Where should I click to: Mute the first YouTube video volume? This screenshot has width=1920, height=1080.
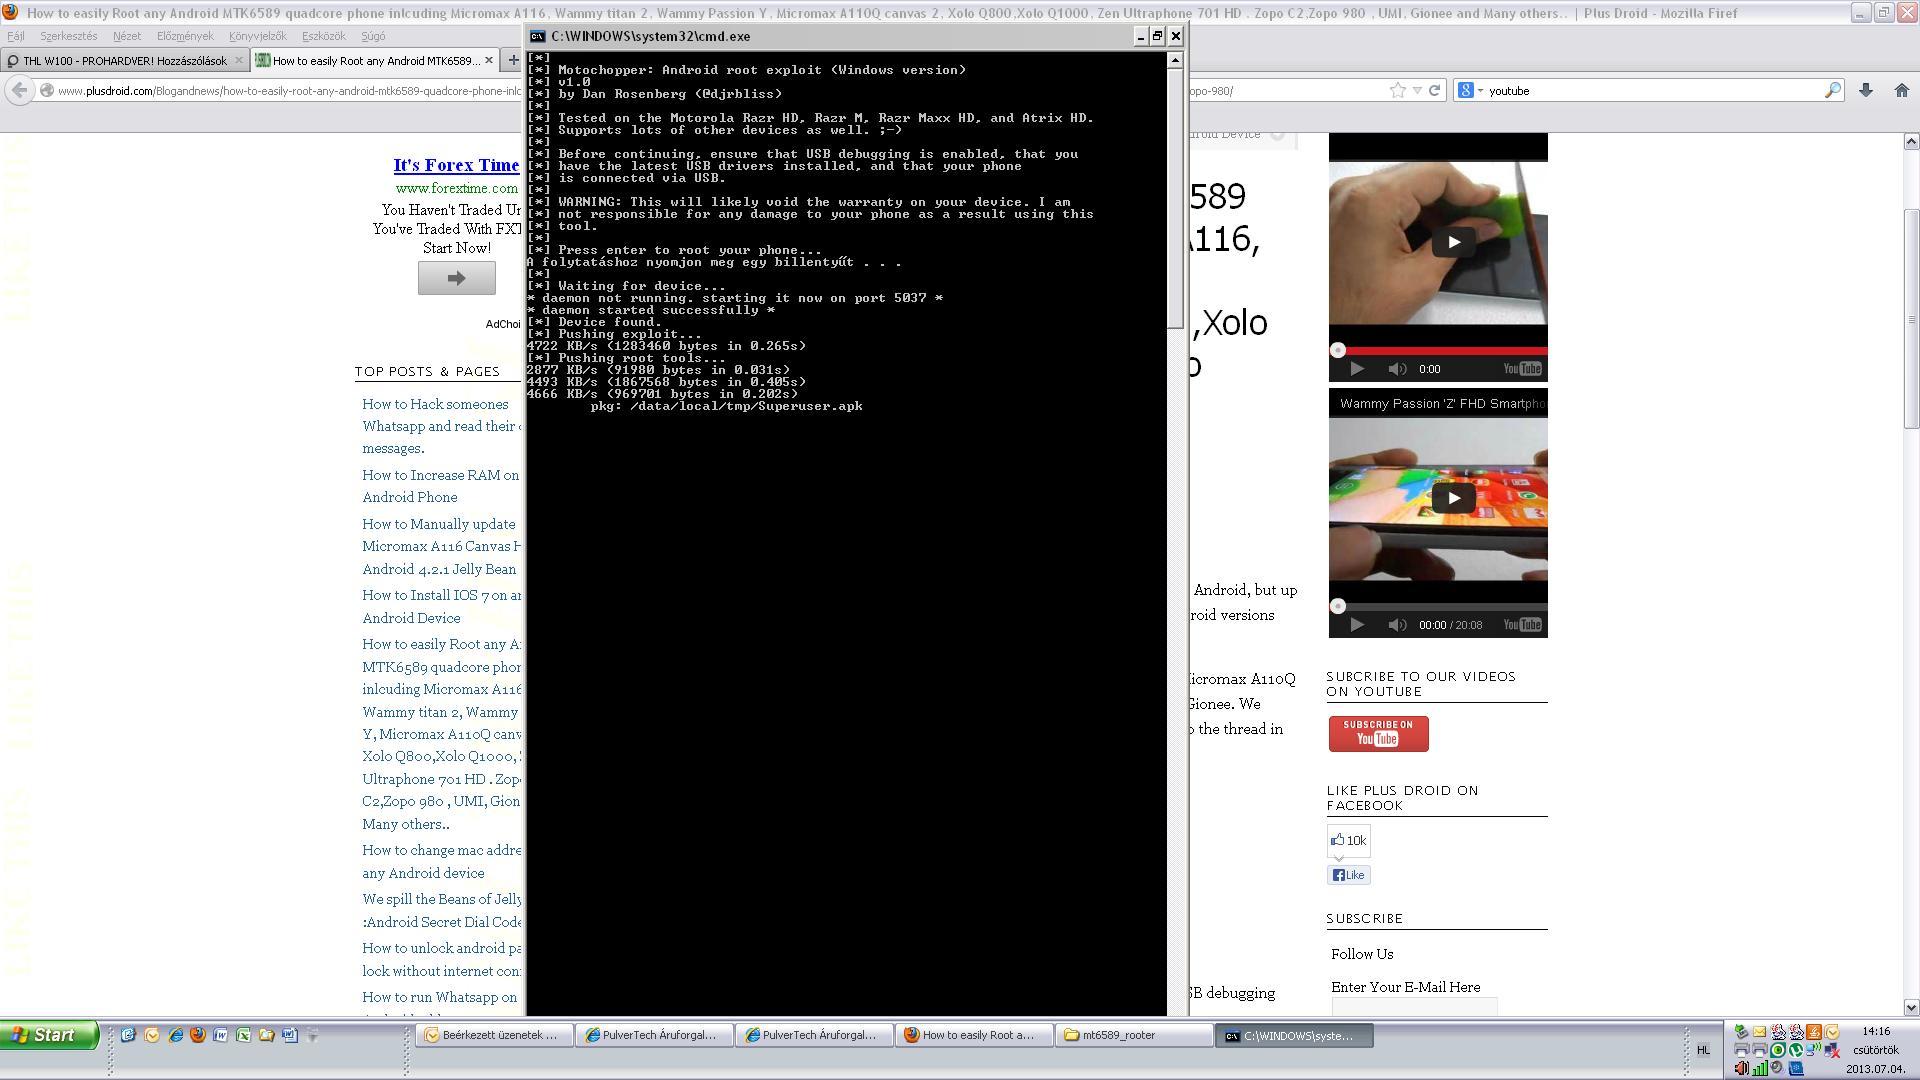click(1397, 369)
